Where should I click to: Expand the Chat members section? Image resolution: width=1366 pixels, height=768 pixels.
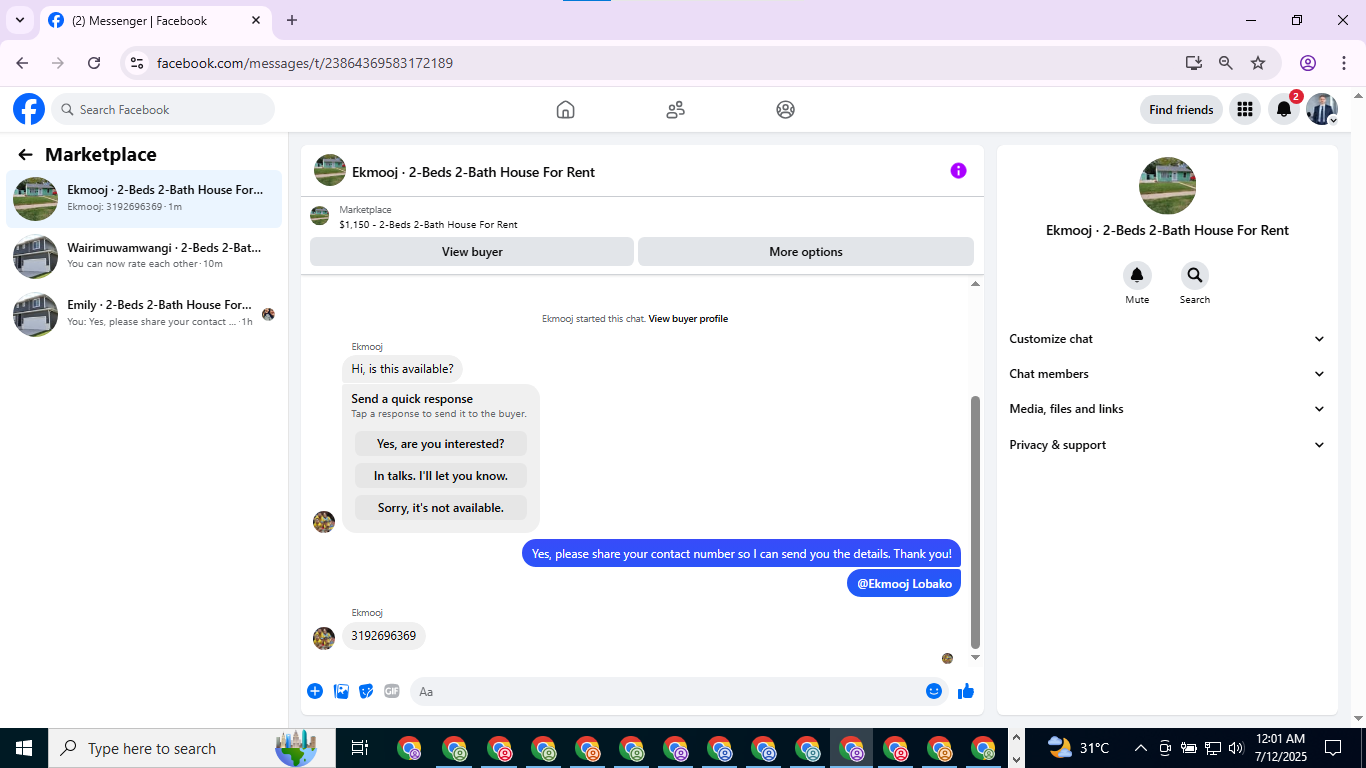(x=1167, y=374)
